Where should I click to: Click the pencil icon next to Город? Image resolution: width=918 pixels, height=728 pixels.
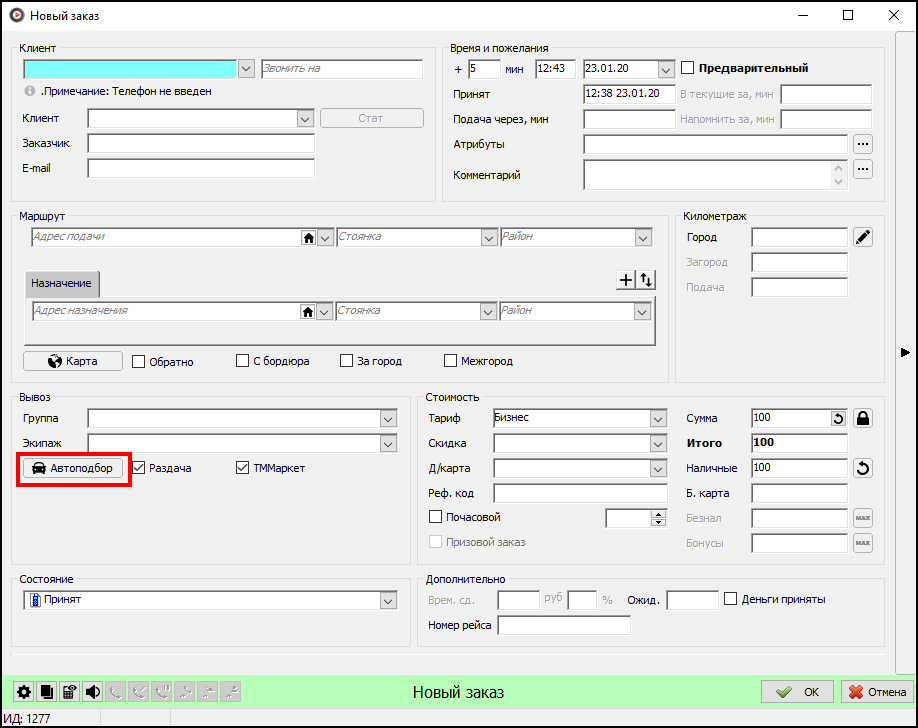click(x=863, y=237)
